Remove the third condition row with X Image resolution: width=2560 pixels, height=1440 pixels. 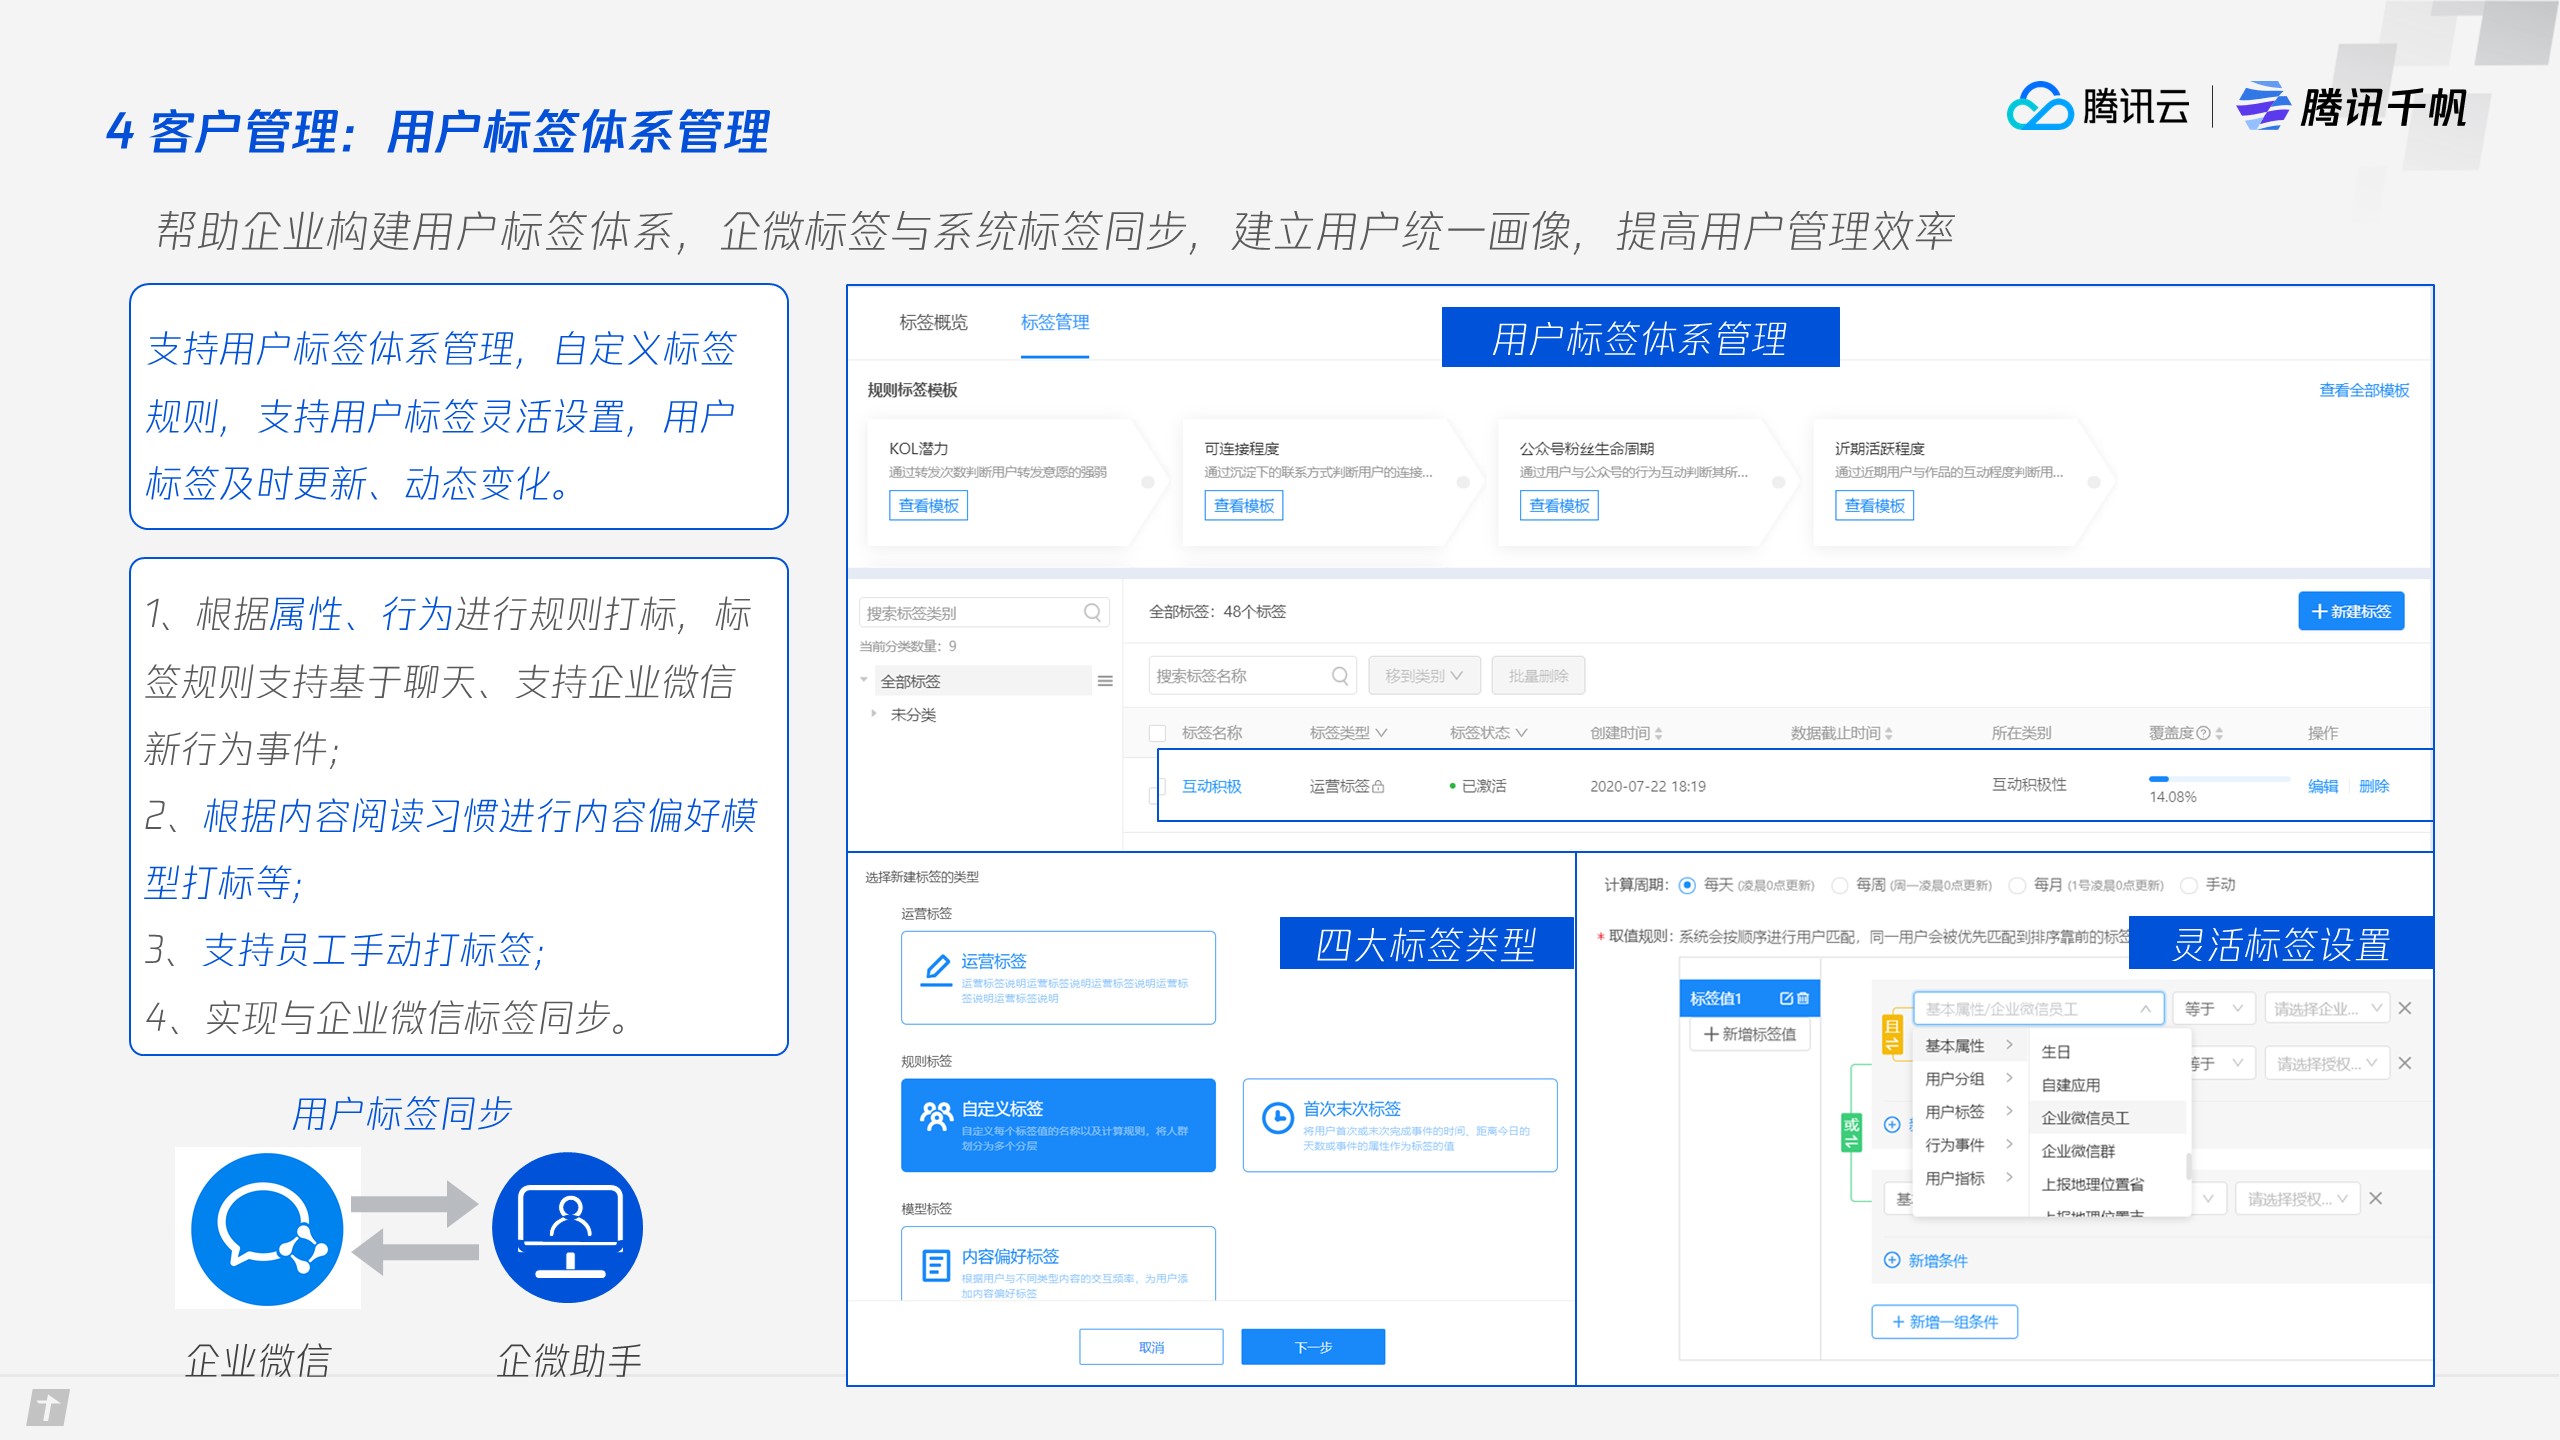[x=2376, y=1198]
